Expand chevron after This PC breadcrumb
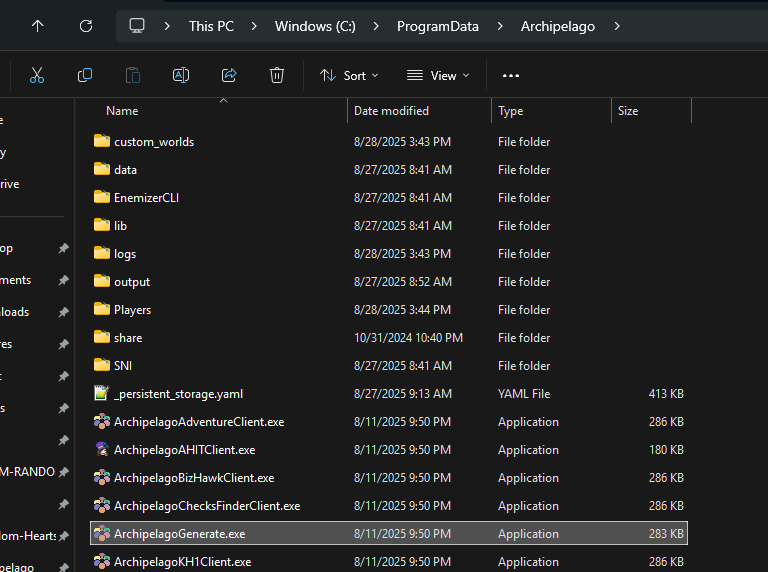Image resolution: width=768 pixels, height=572 pixels. coord(254,26)
